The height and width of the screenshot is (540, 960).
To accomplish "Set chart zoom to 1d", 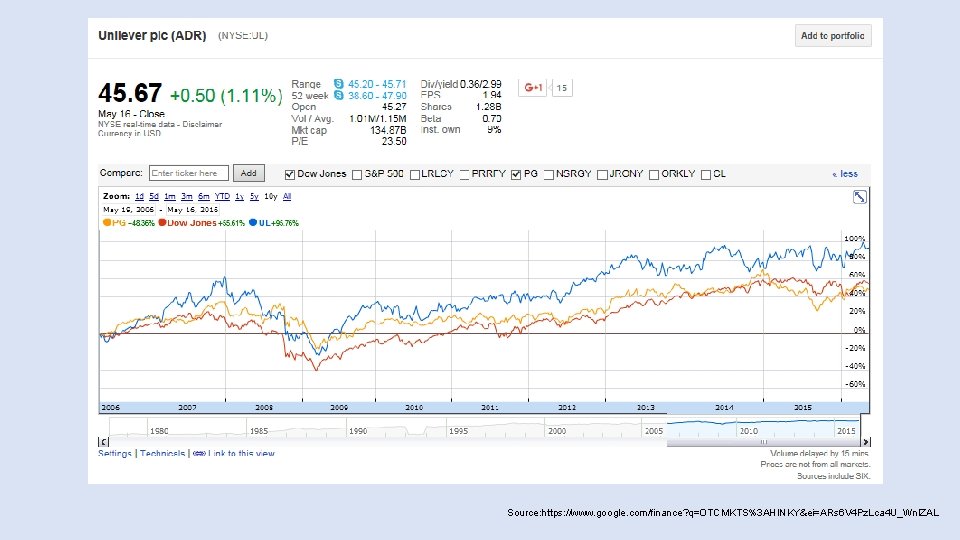I will click(139, 197).
